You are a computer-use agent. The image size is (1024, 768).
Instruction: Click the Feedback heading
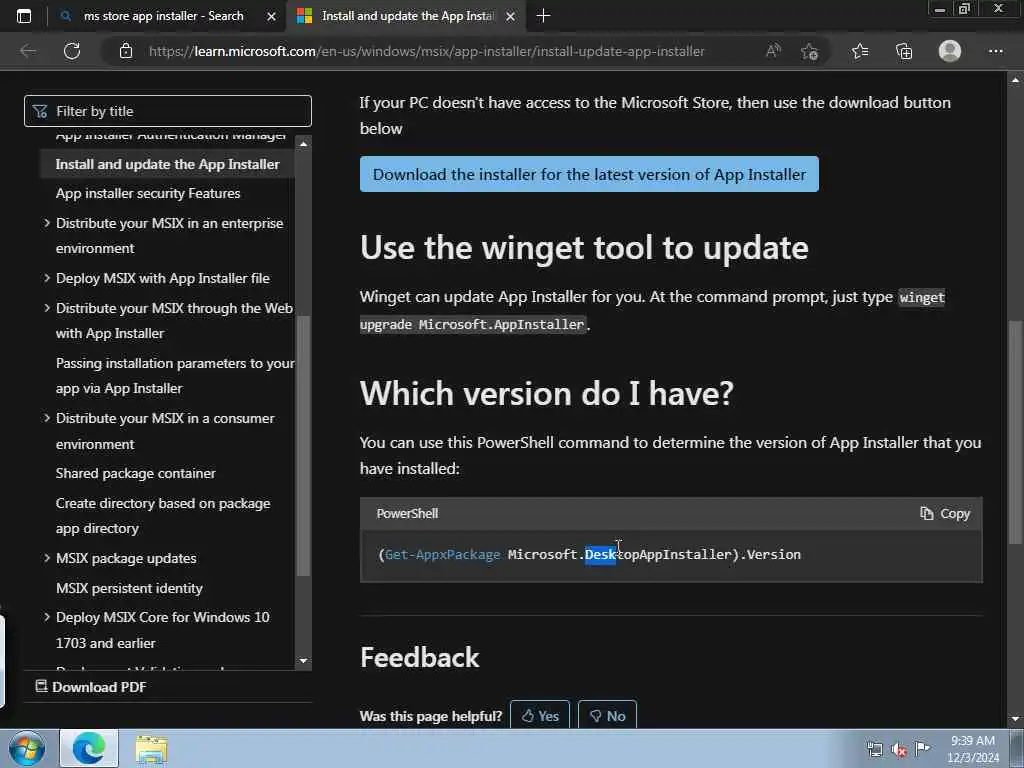(x=419, y=658)
